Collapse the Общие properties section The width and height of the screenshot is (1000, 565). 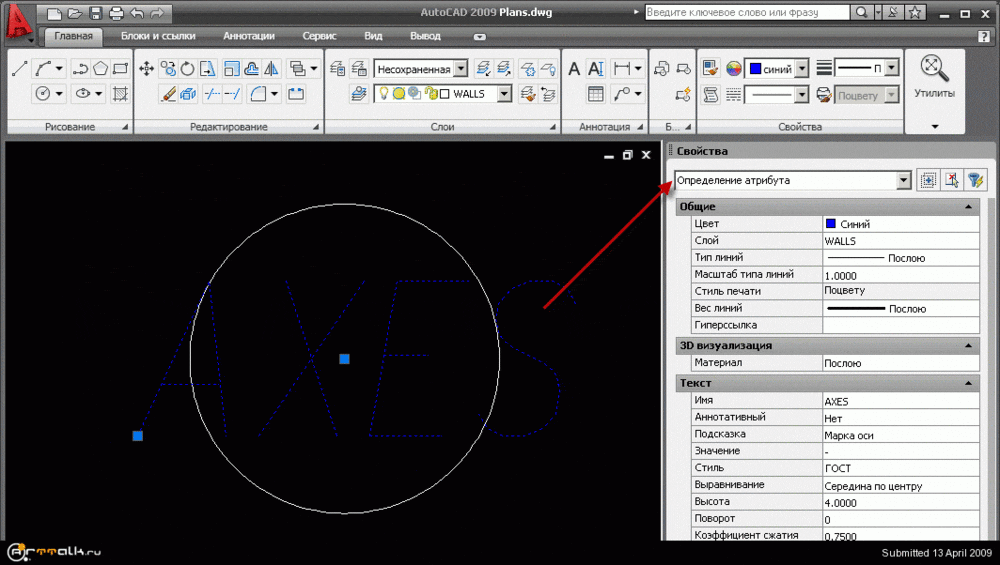[x=968, y=207]
